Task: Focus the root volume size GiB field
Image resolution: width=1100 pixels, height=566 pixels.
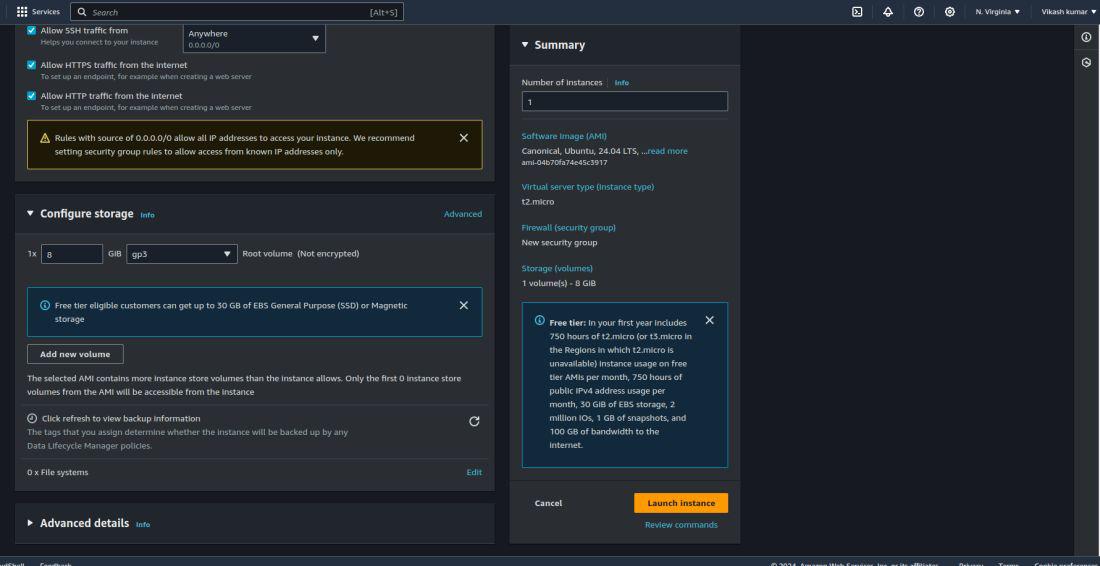Action: (x=72, y=254)
